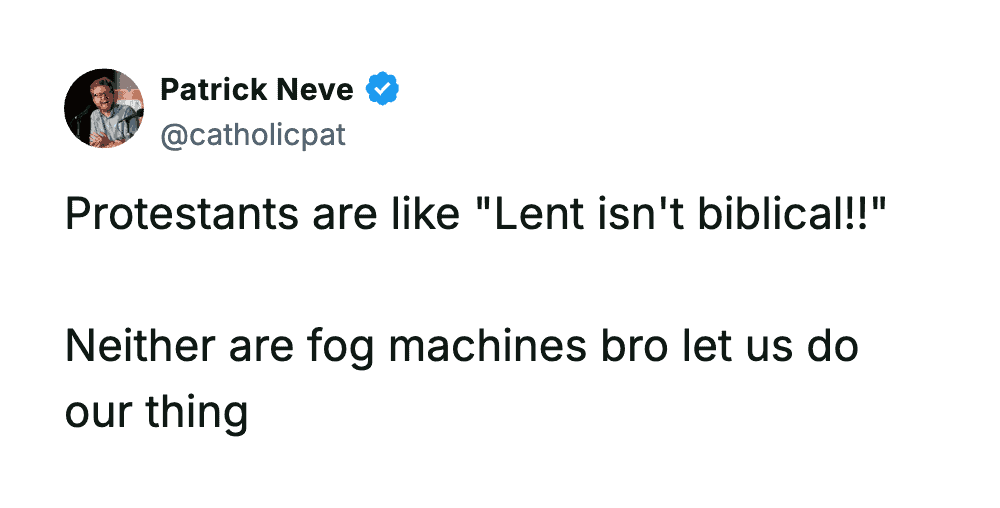Click the last line "our thing"

[x=156, y=412]
